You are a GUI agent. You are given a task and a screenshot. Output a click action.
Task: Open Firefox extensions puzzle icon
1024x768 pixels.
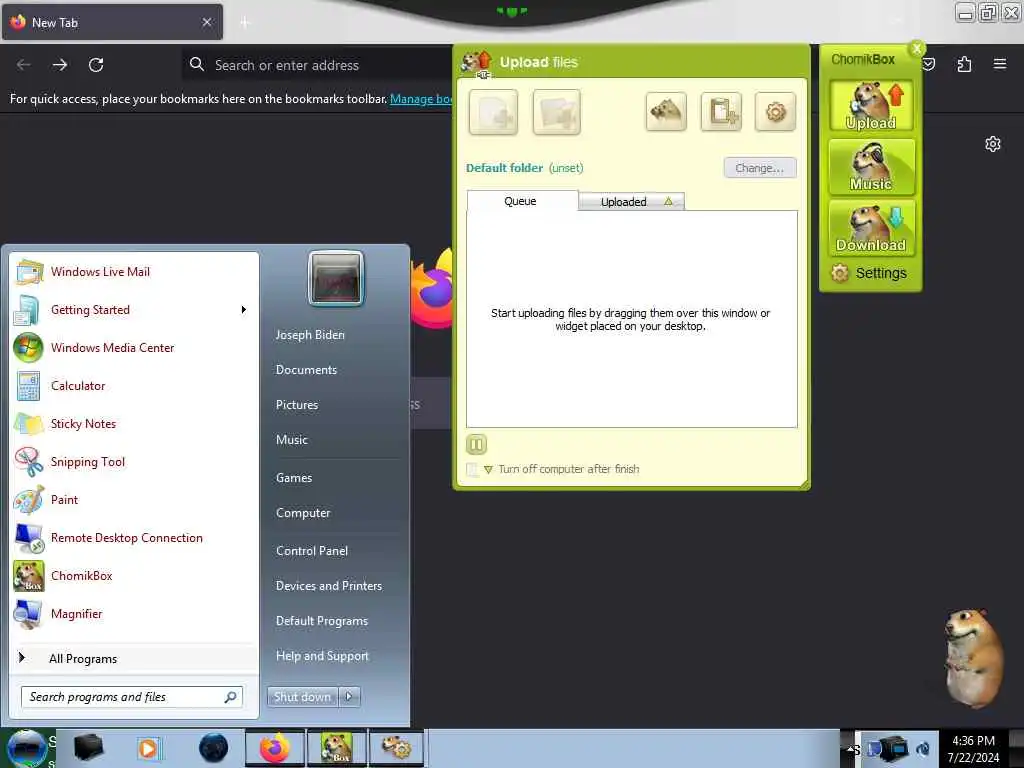pyautogui.click(x=964, y=64)
